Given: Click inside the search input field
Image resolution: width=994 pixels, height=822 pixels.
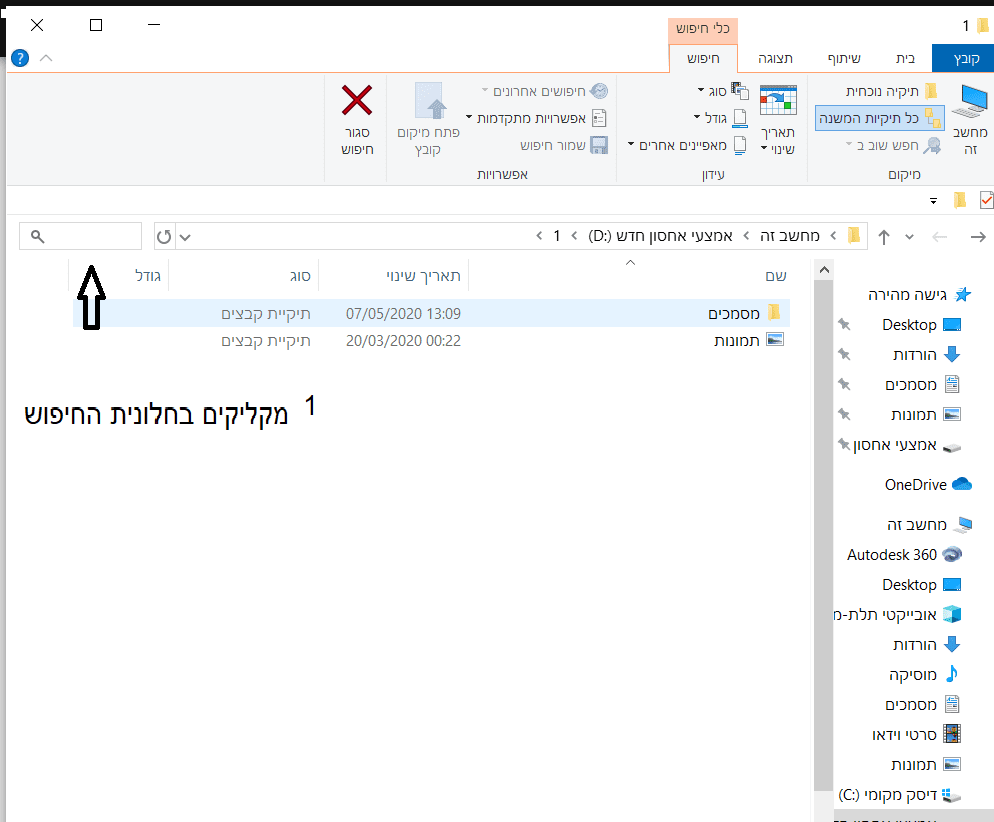Looking at the screenshot, I should [x=80, y=235].
